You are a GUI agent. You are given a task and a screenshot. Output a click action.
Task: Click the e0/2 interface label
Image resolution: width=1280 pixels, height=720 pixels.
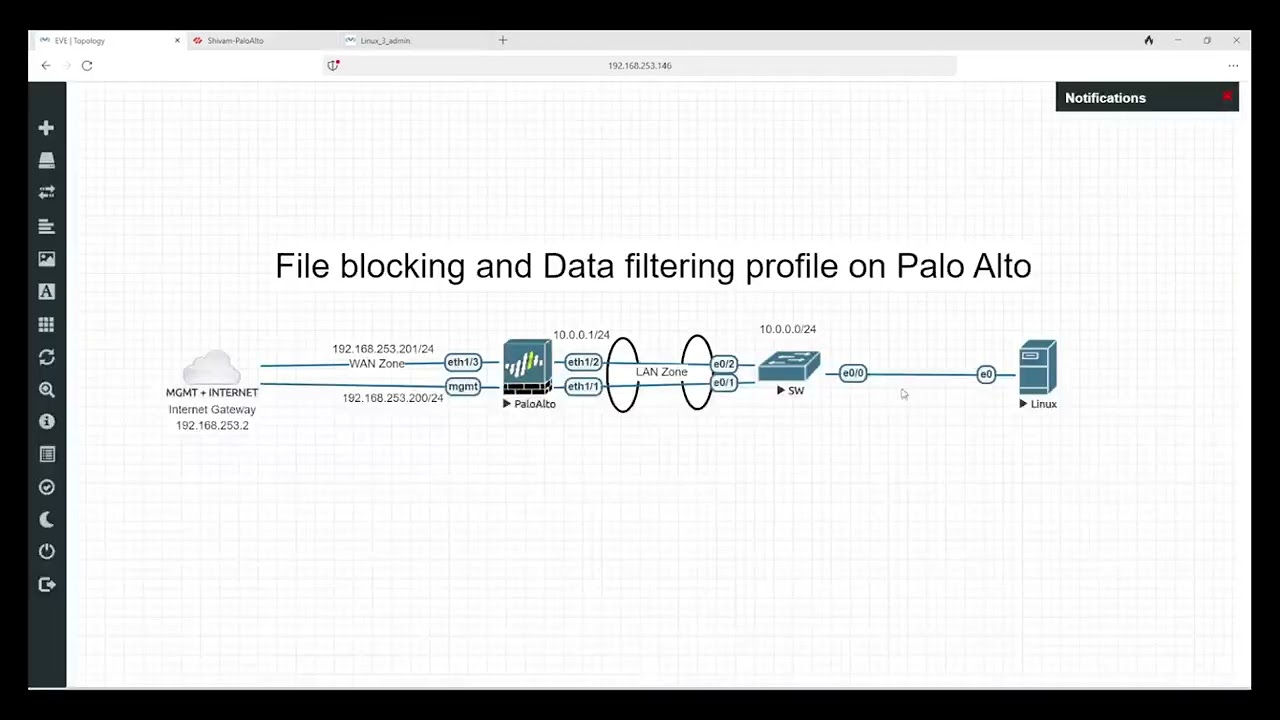pos(724,364)
